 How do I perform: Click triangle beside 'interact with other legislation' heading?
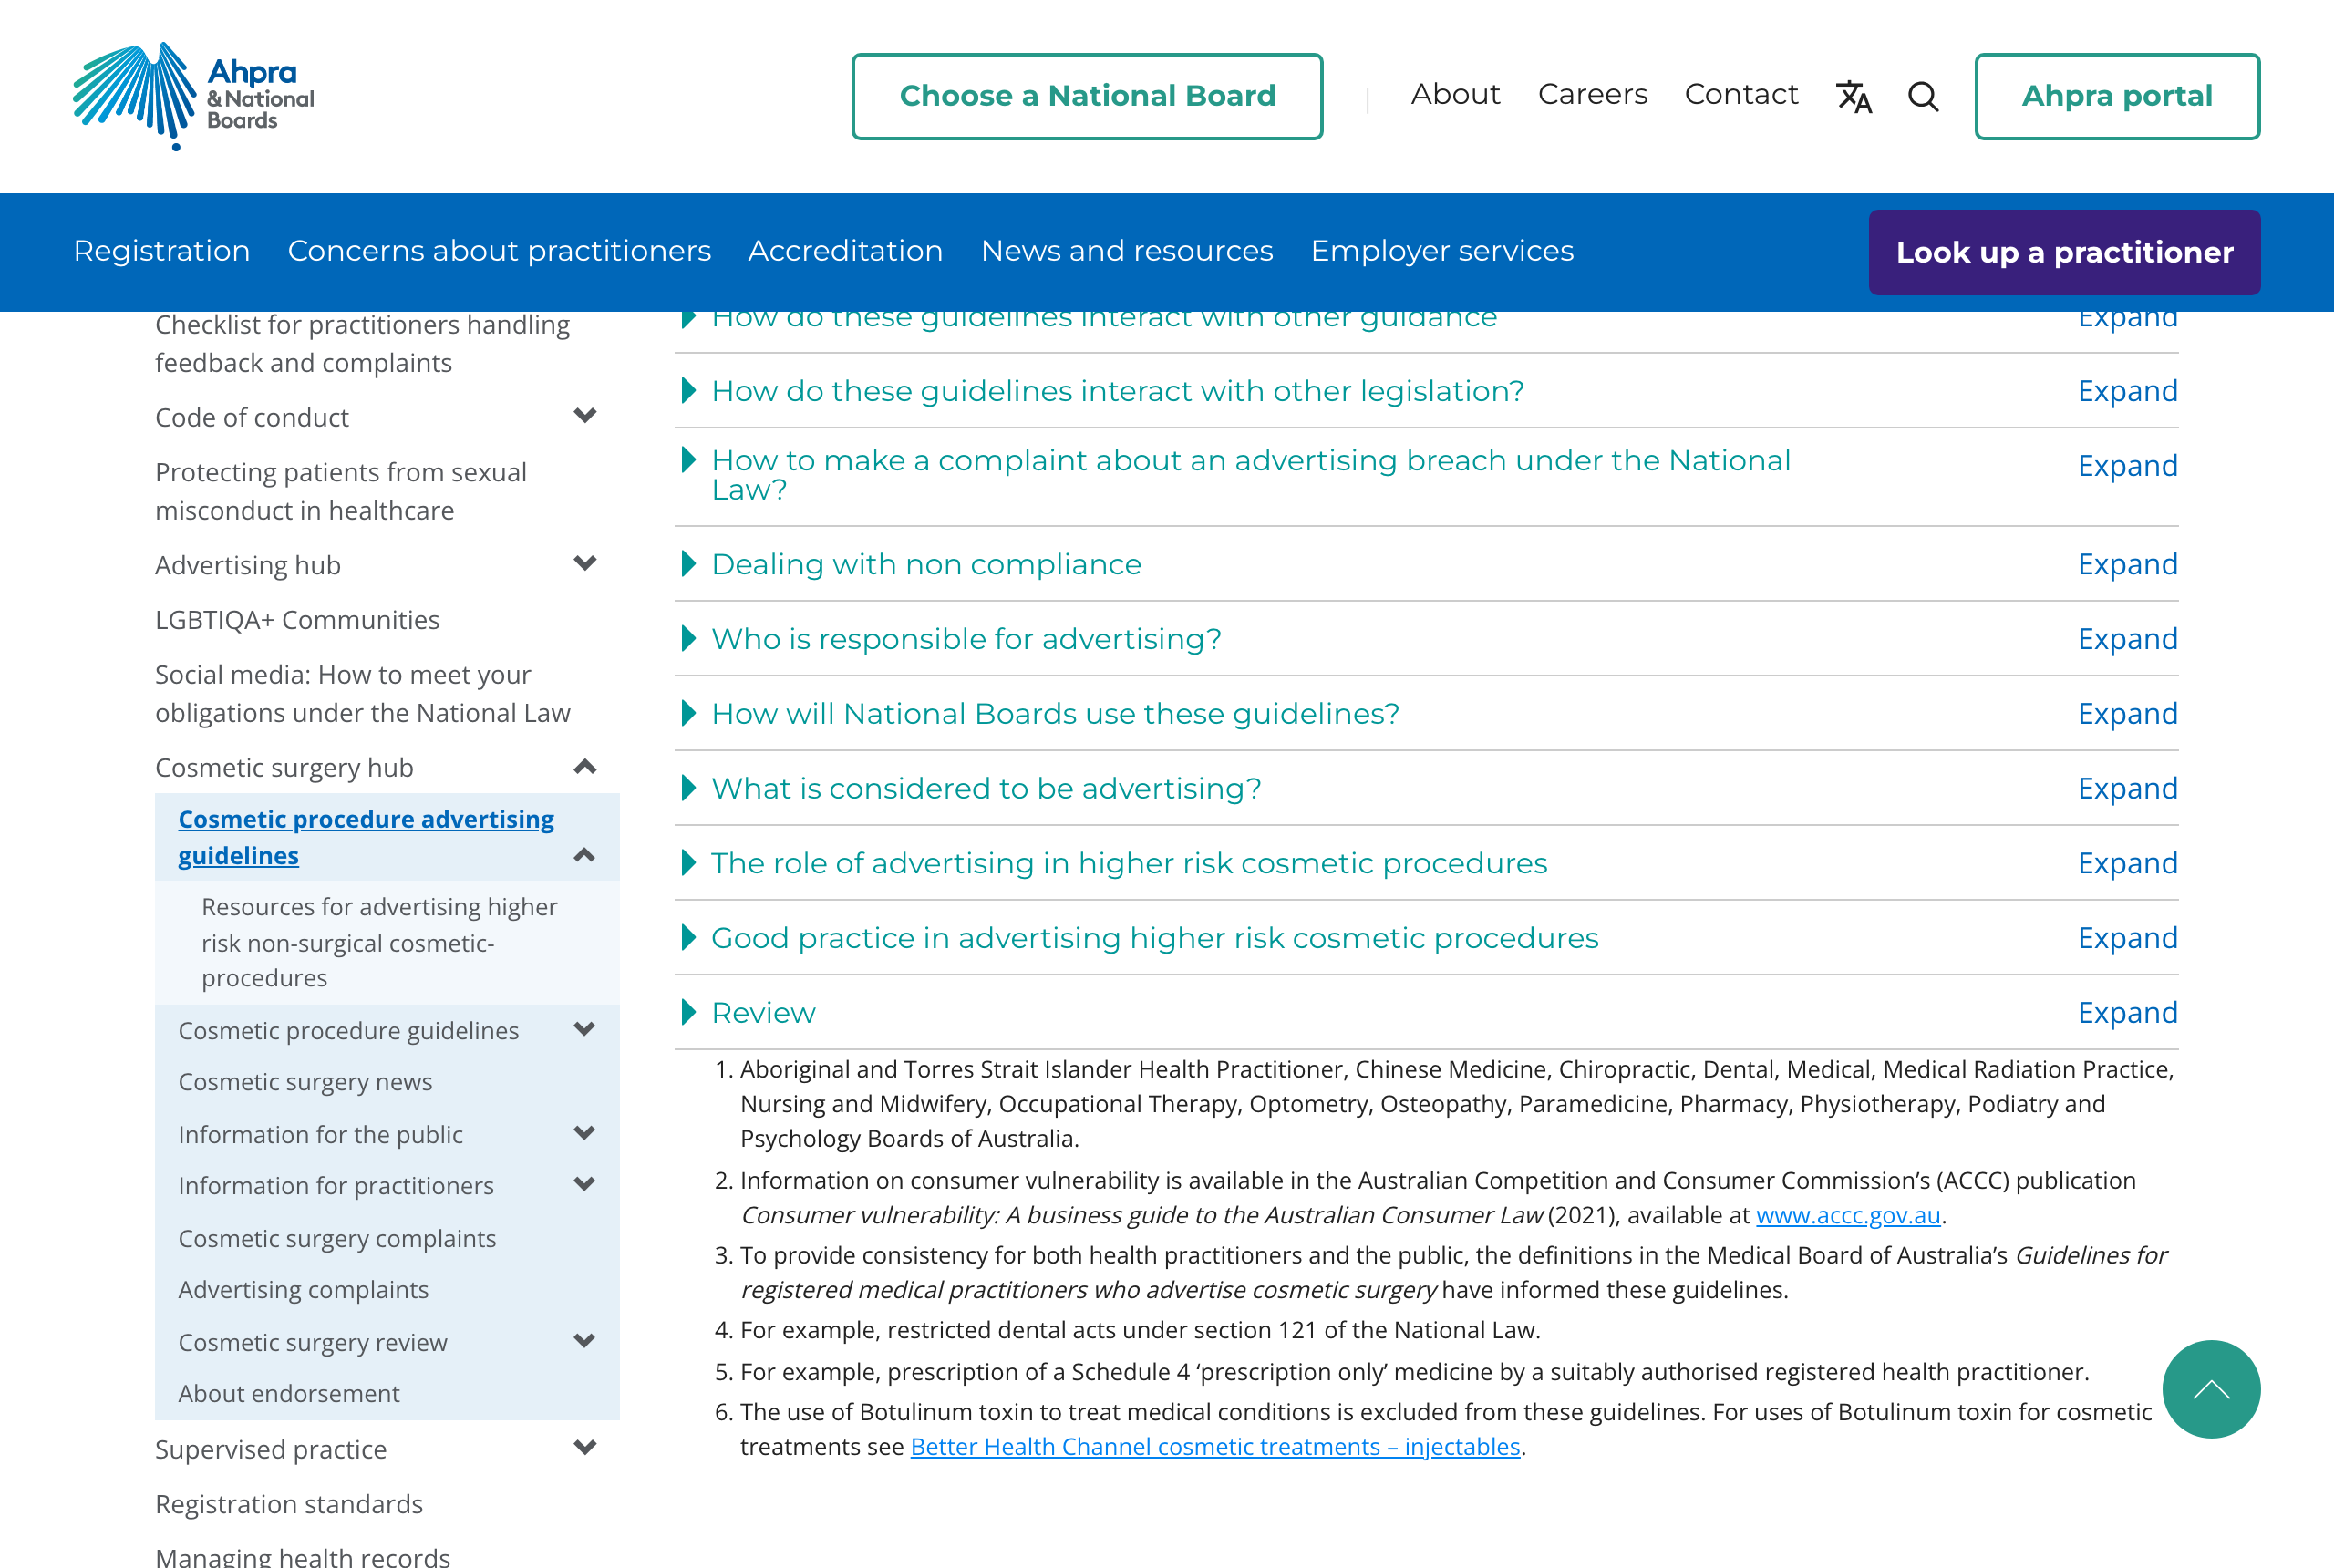click(x=688, y=391)
